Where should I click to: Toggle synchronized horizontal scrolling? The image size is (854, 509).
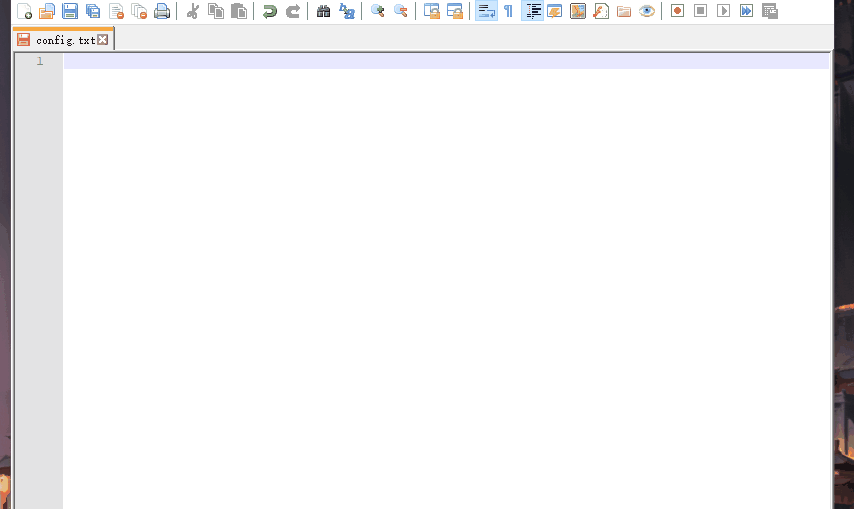point(455,11)
